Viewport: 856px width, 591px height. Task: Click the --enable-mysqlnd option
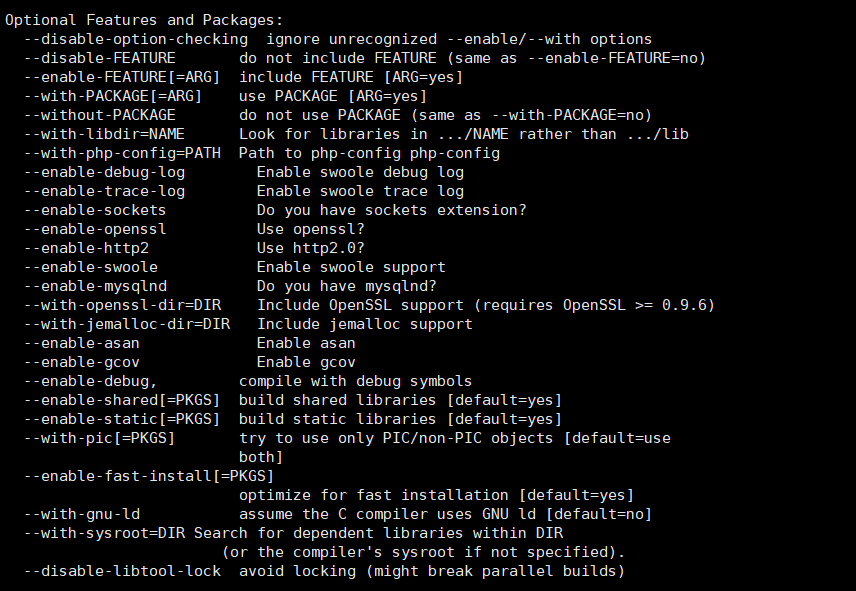(x=95, y=286)
